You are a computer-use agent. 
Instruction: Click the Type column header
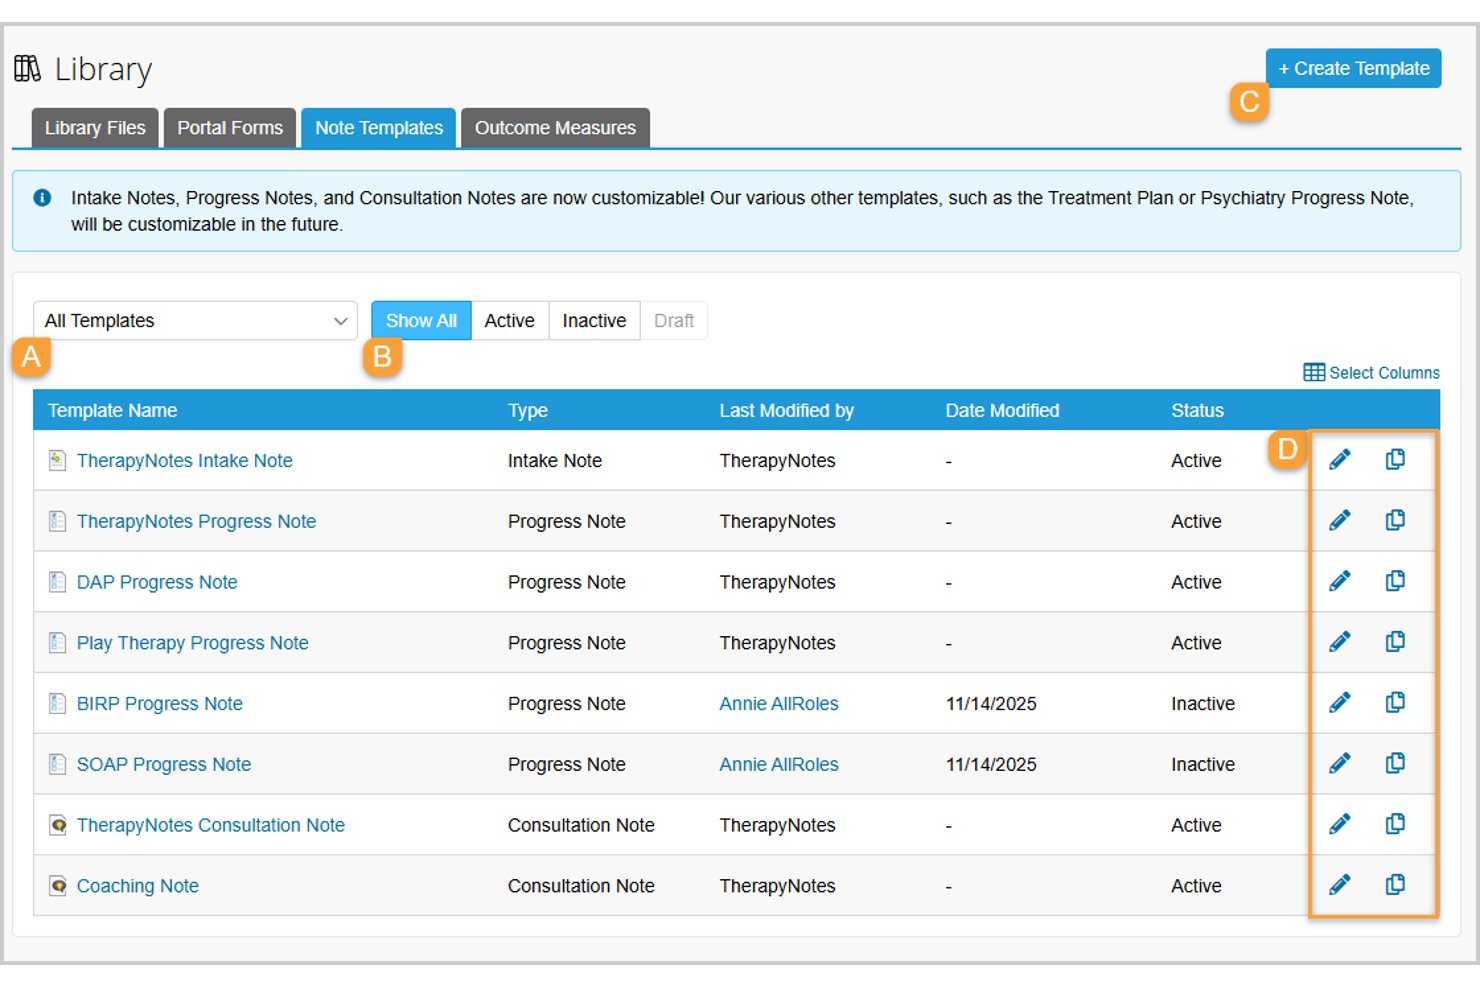[528, 411]
